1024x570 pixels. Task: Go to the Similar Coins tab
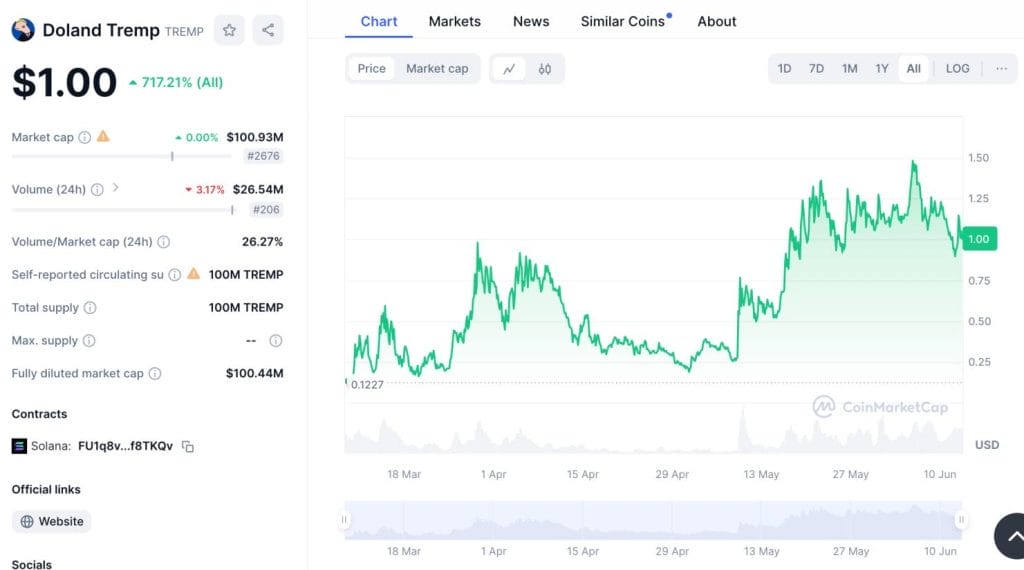coord(623,21)
